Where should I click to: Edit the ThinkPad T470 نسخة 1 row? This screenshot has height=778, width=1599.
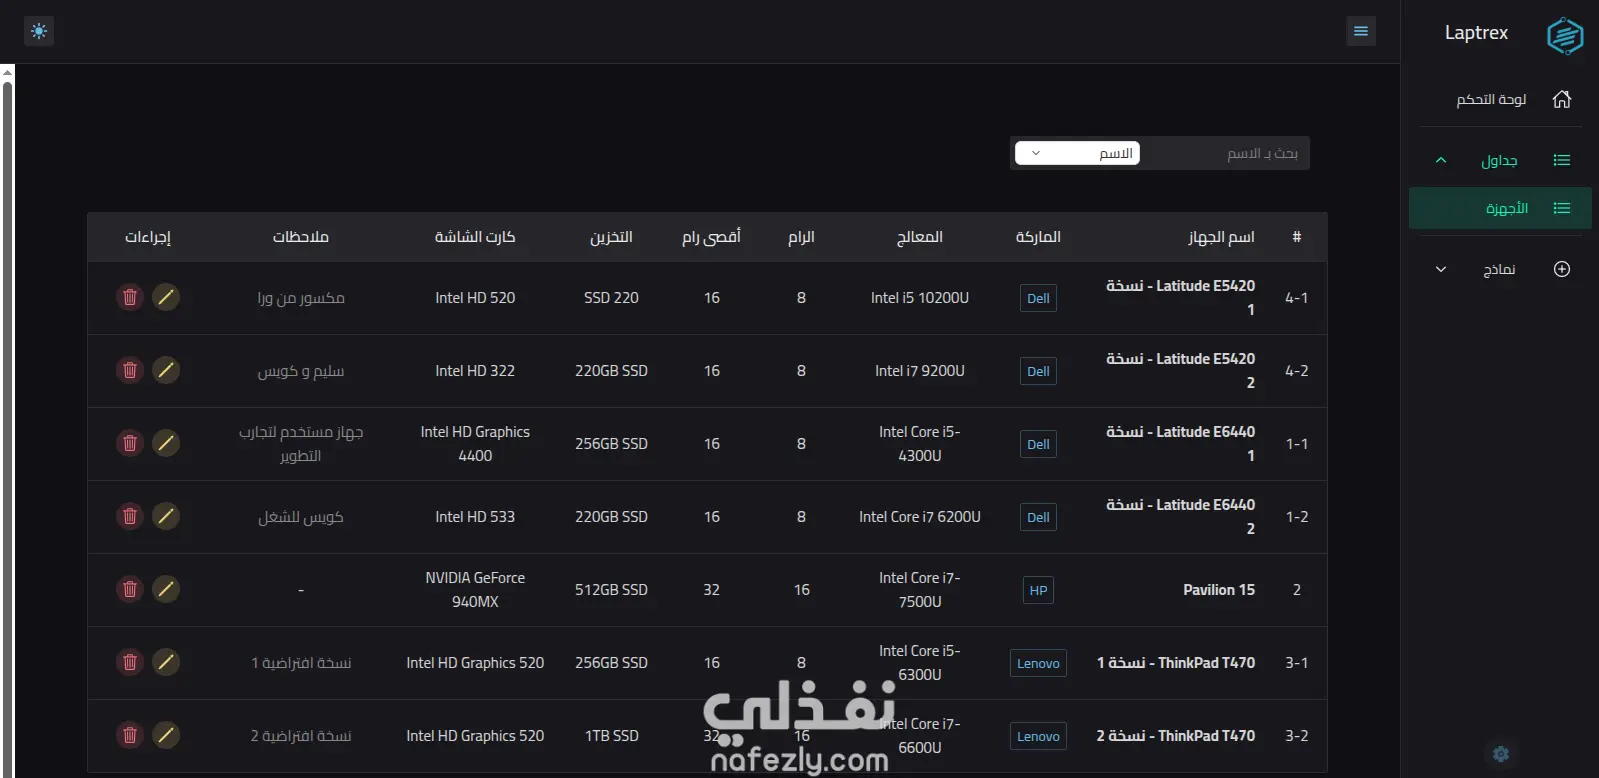point(166,662)
